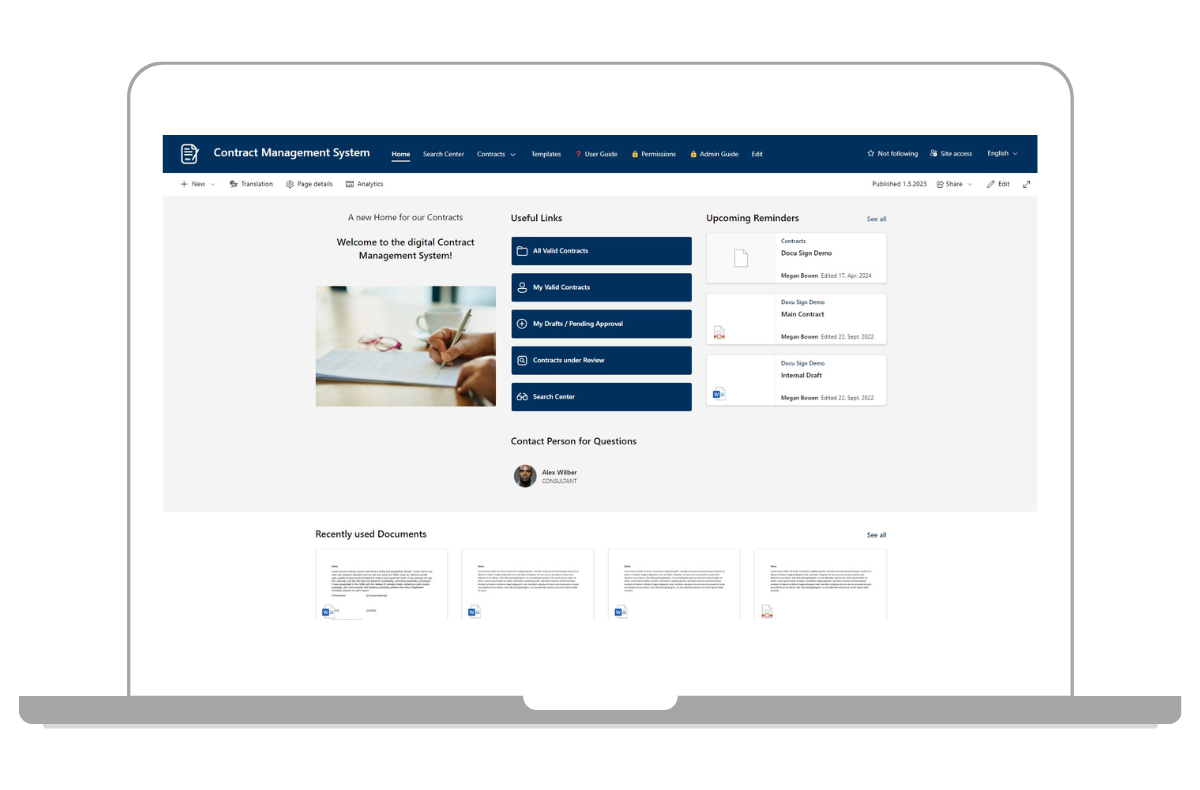
Task: Click the question mark icon beside User Guide
Action: tap(578, 154)
